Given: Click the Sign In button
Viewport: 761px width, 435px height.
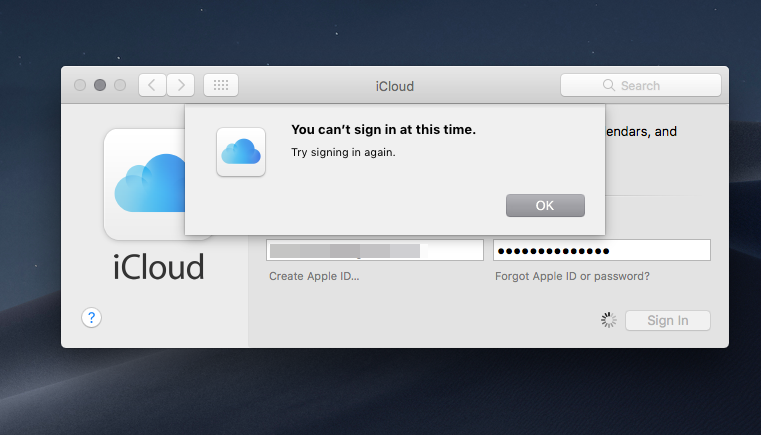Looking at the screenshot, I should click(668, 320).
